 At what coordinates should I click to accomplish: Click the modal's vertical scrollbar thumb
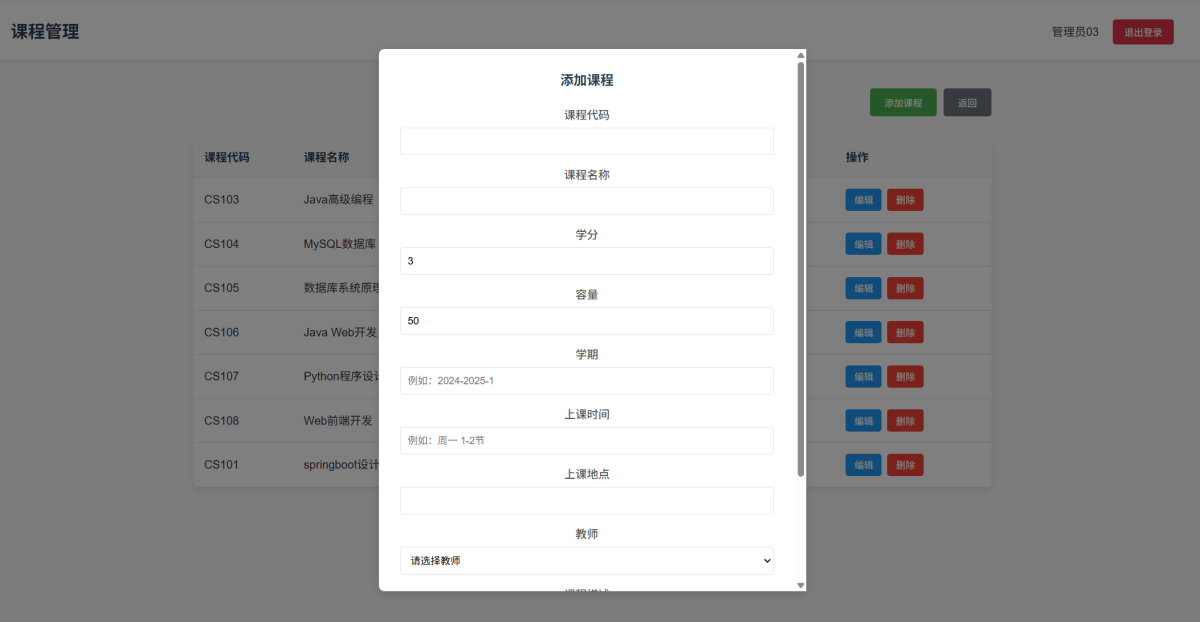pyautogui.click(x=800, y=270)
